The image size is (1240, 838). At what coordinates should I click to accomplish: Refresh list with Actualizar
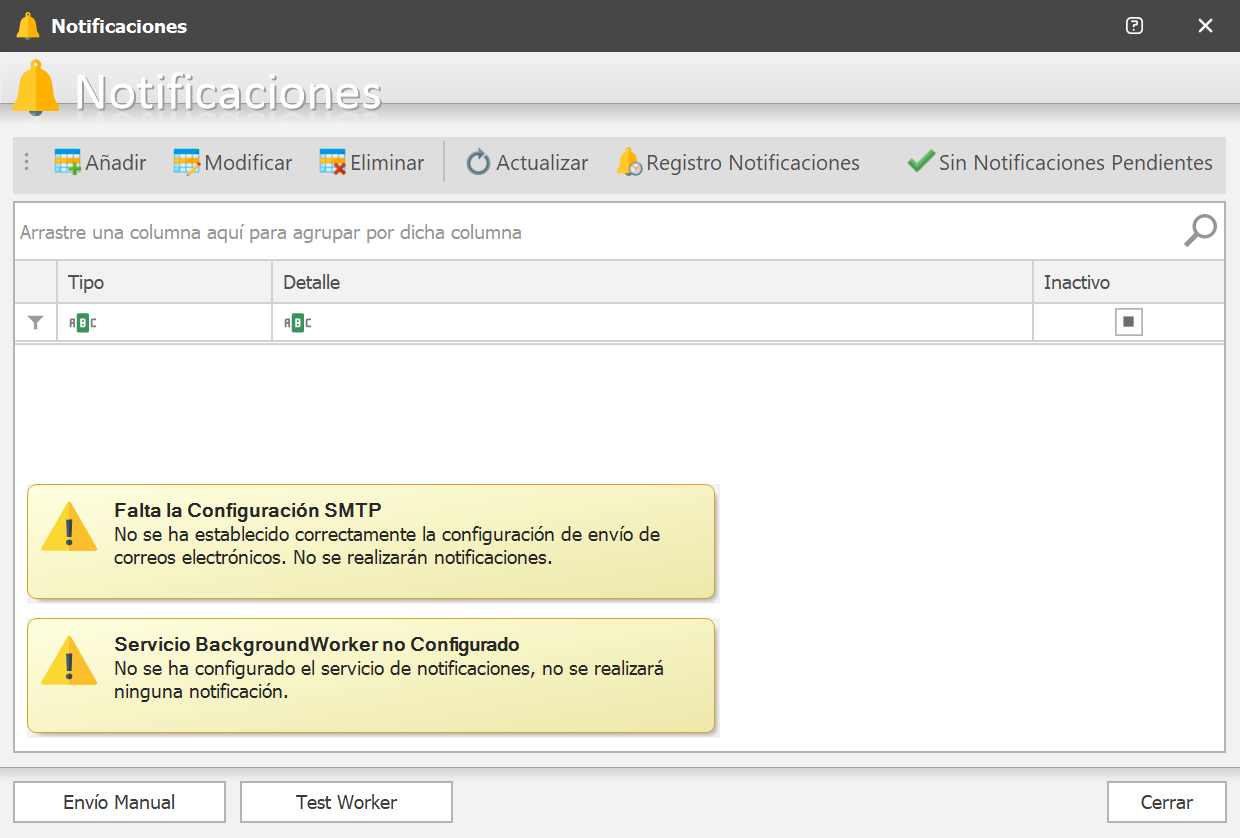point(527,163)
